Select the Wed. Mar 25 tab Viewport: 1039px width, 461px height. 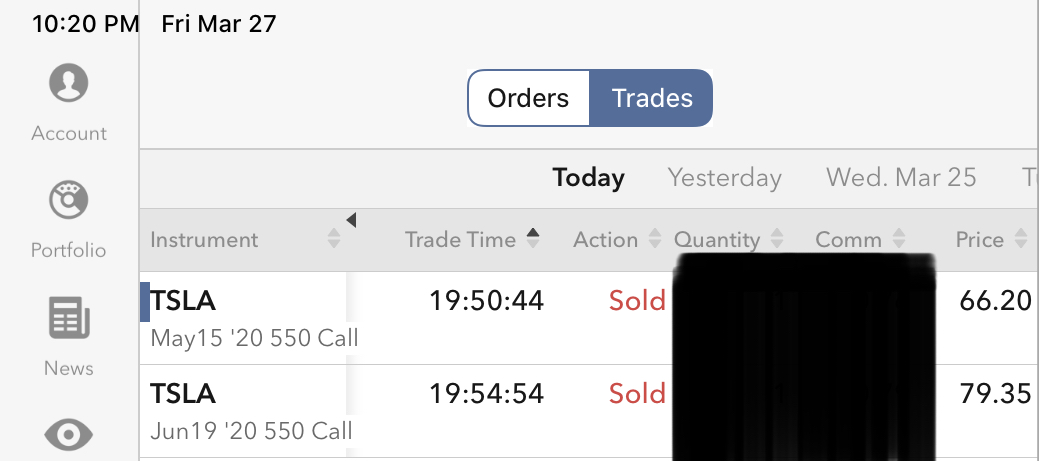click(x=900, y=178)
